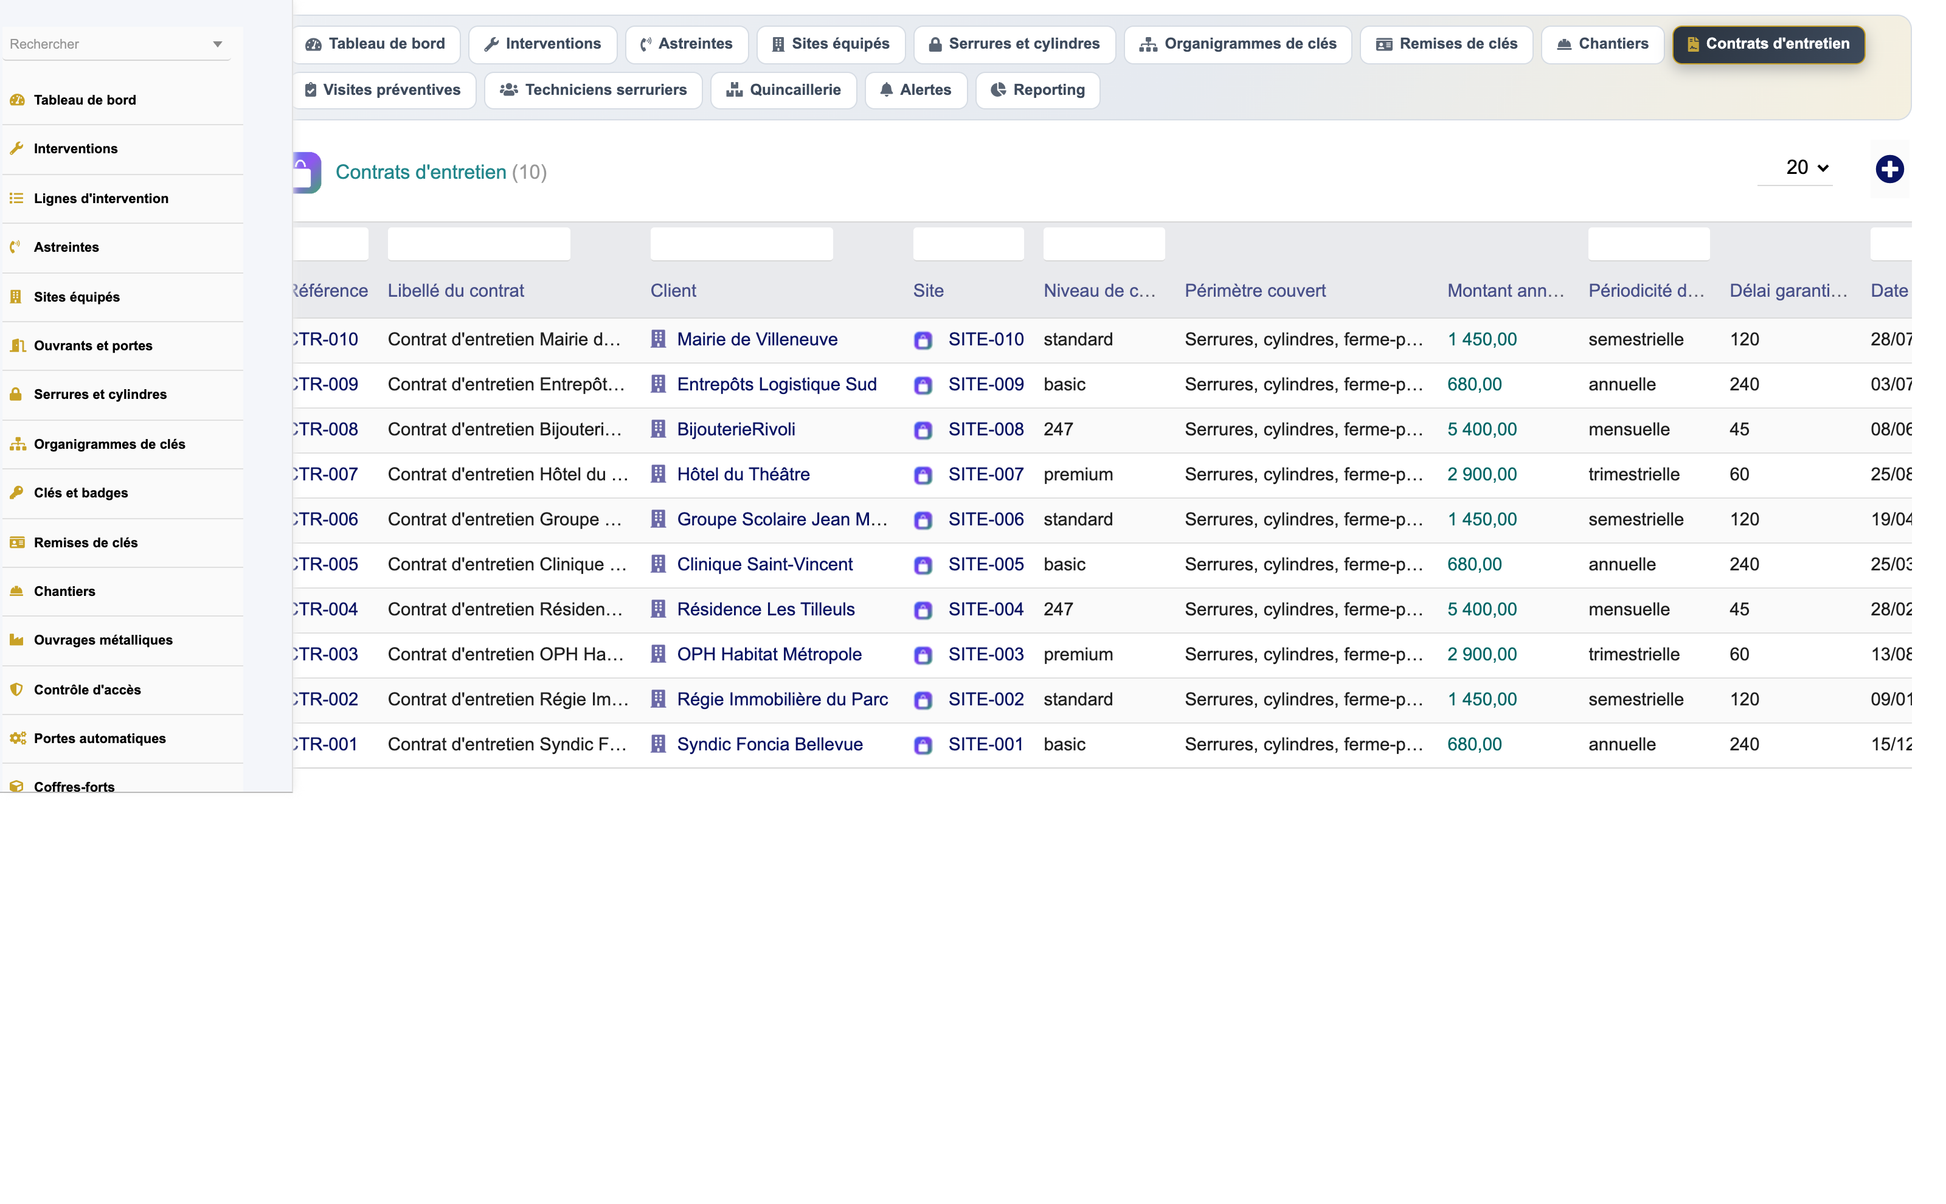Open site SITE-008 link
The height and width of the screenshot is (1204, 1946).
[986, 430]
